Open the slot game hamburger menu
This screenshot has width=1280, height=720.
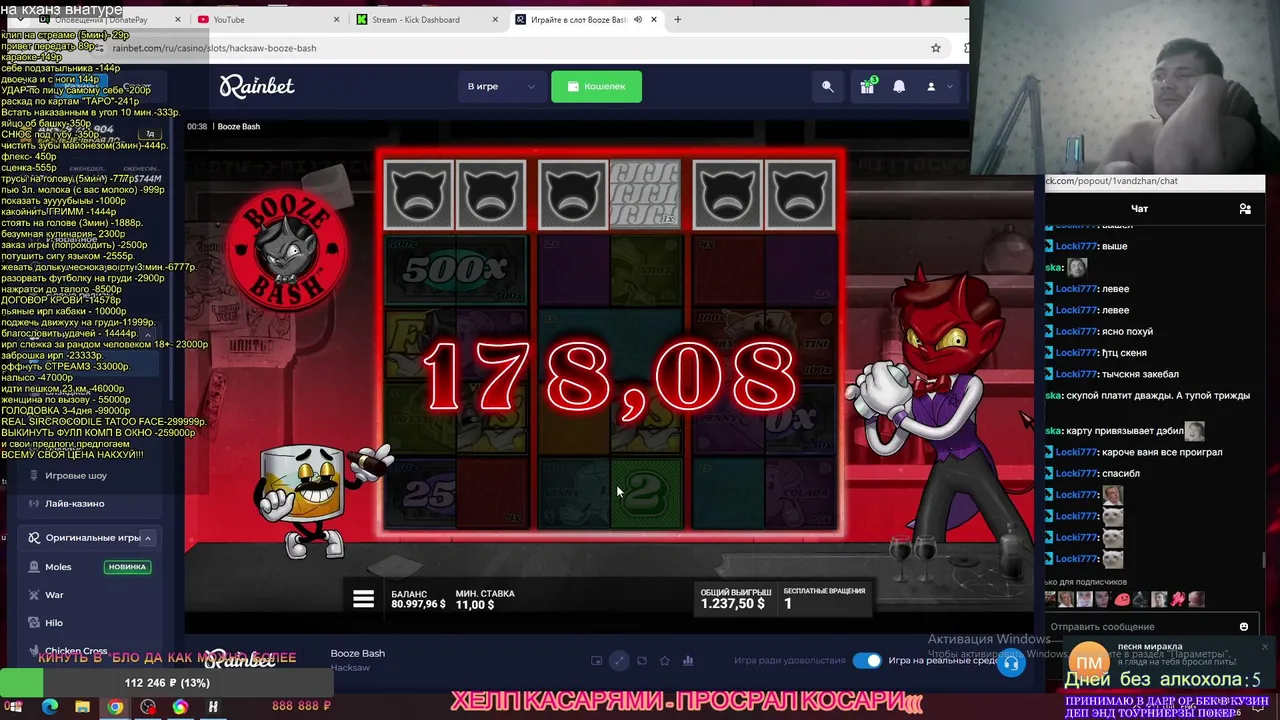point(363,599)
